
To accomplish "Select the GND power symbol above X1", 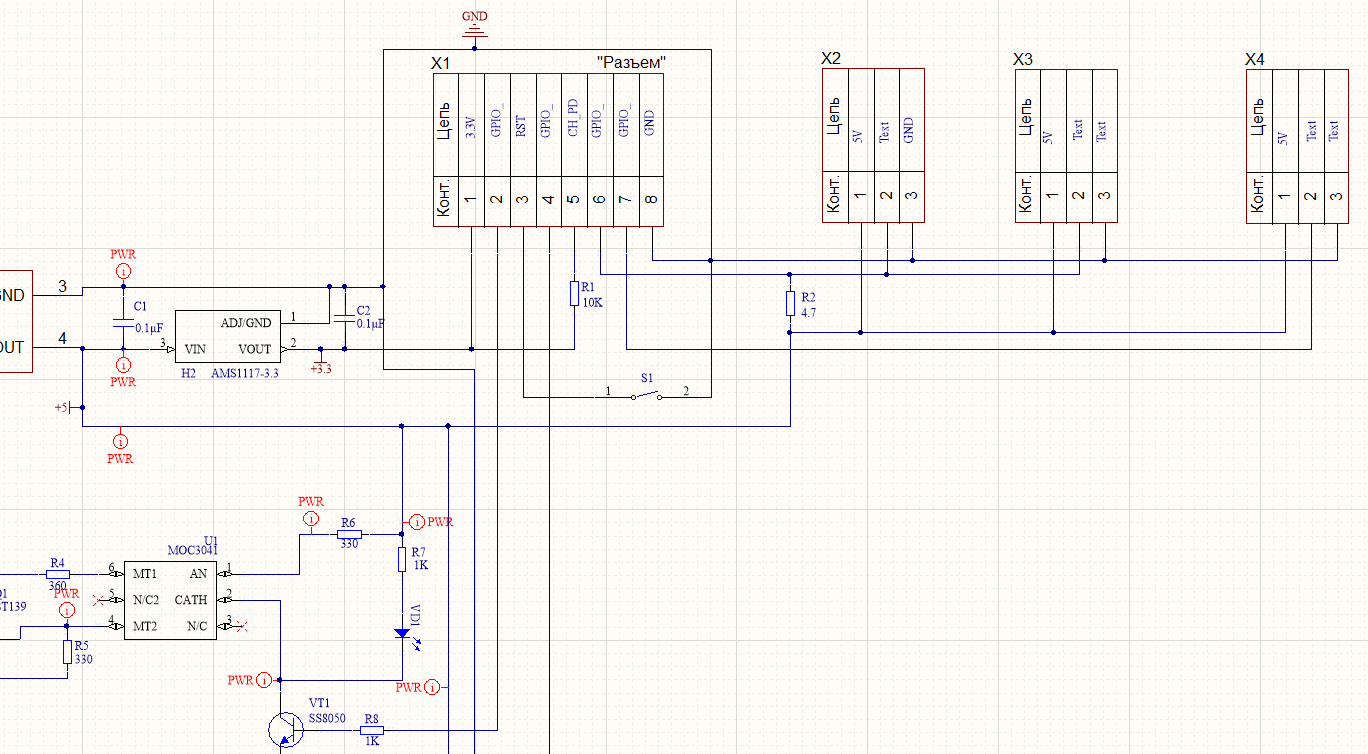I will pyautogui.click(x=476, y=28).
